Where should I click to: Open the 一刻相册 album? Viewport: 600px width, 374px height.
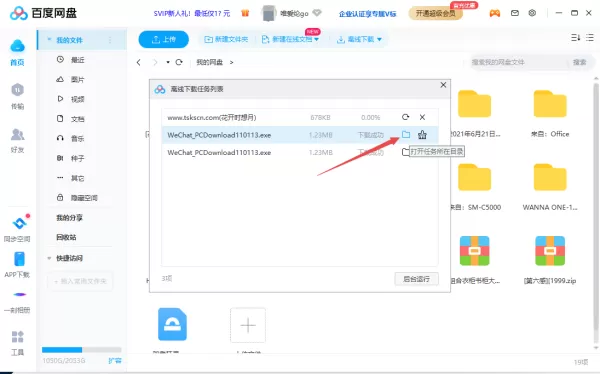17,302
